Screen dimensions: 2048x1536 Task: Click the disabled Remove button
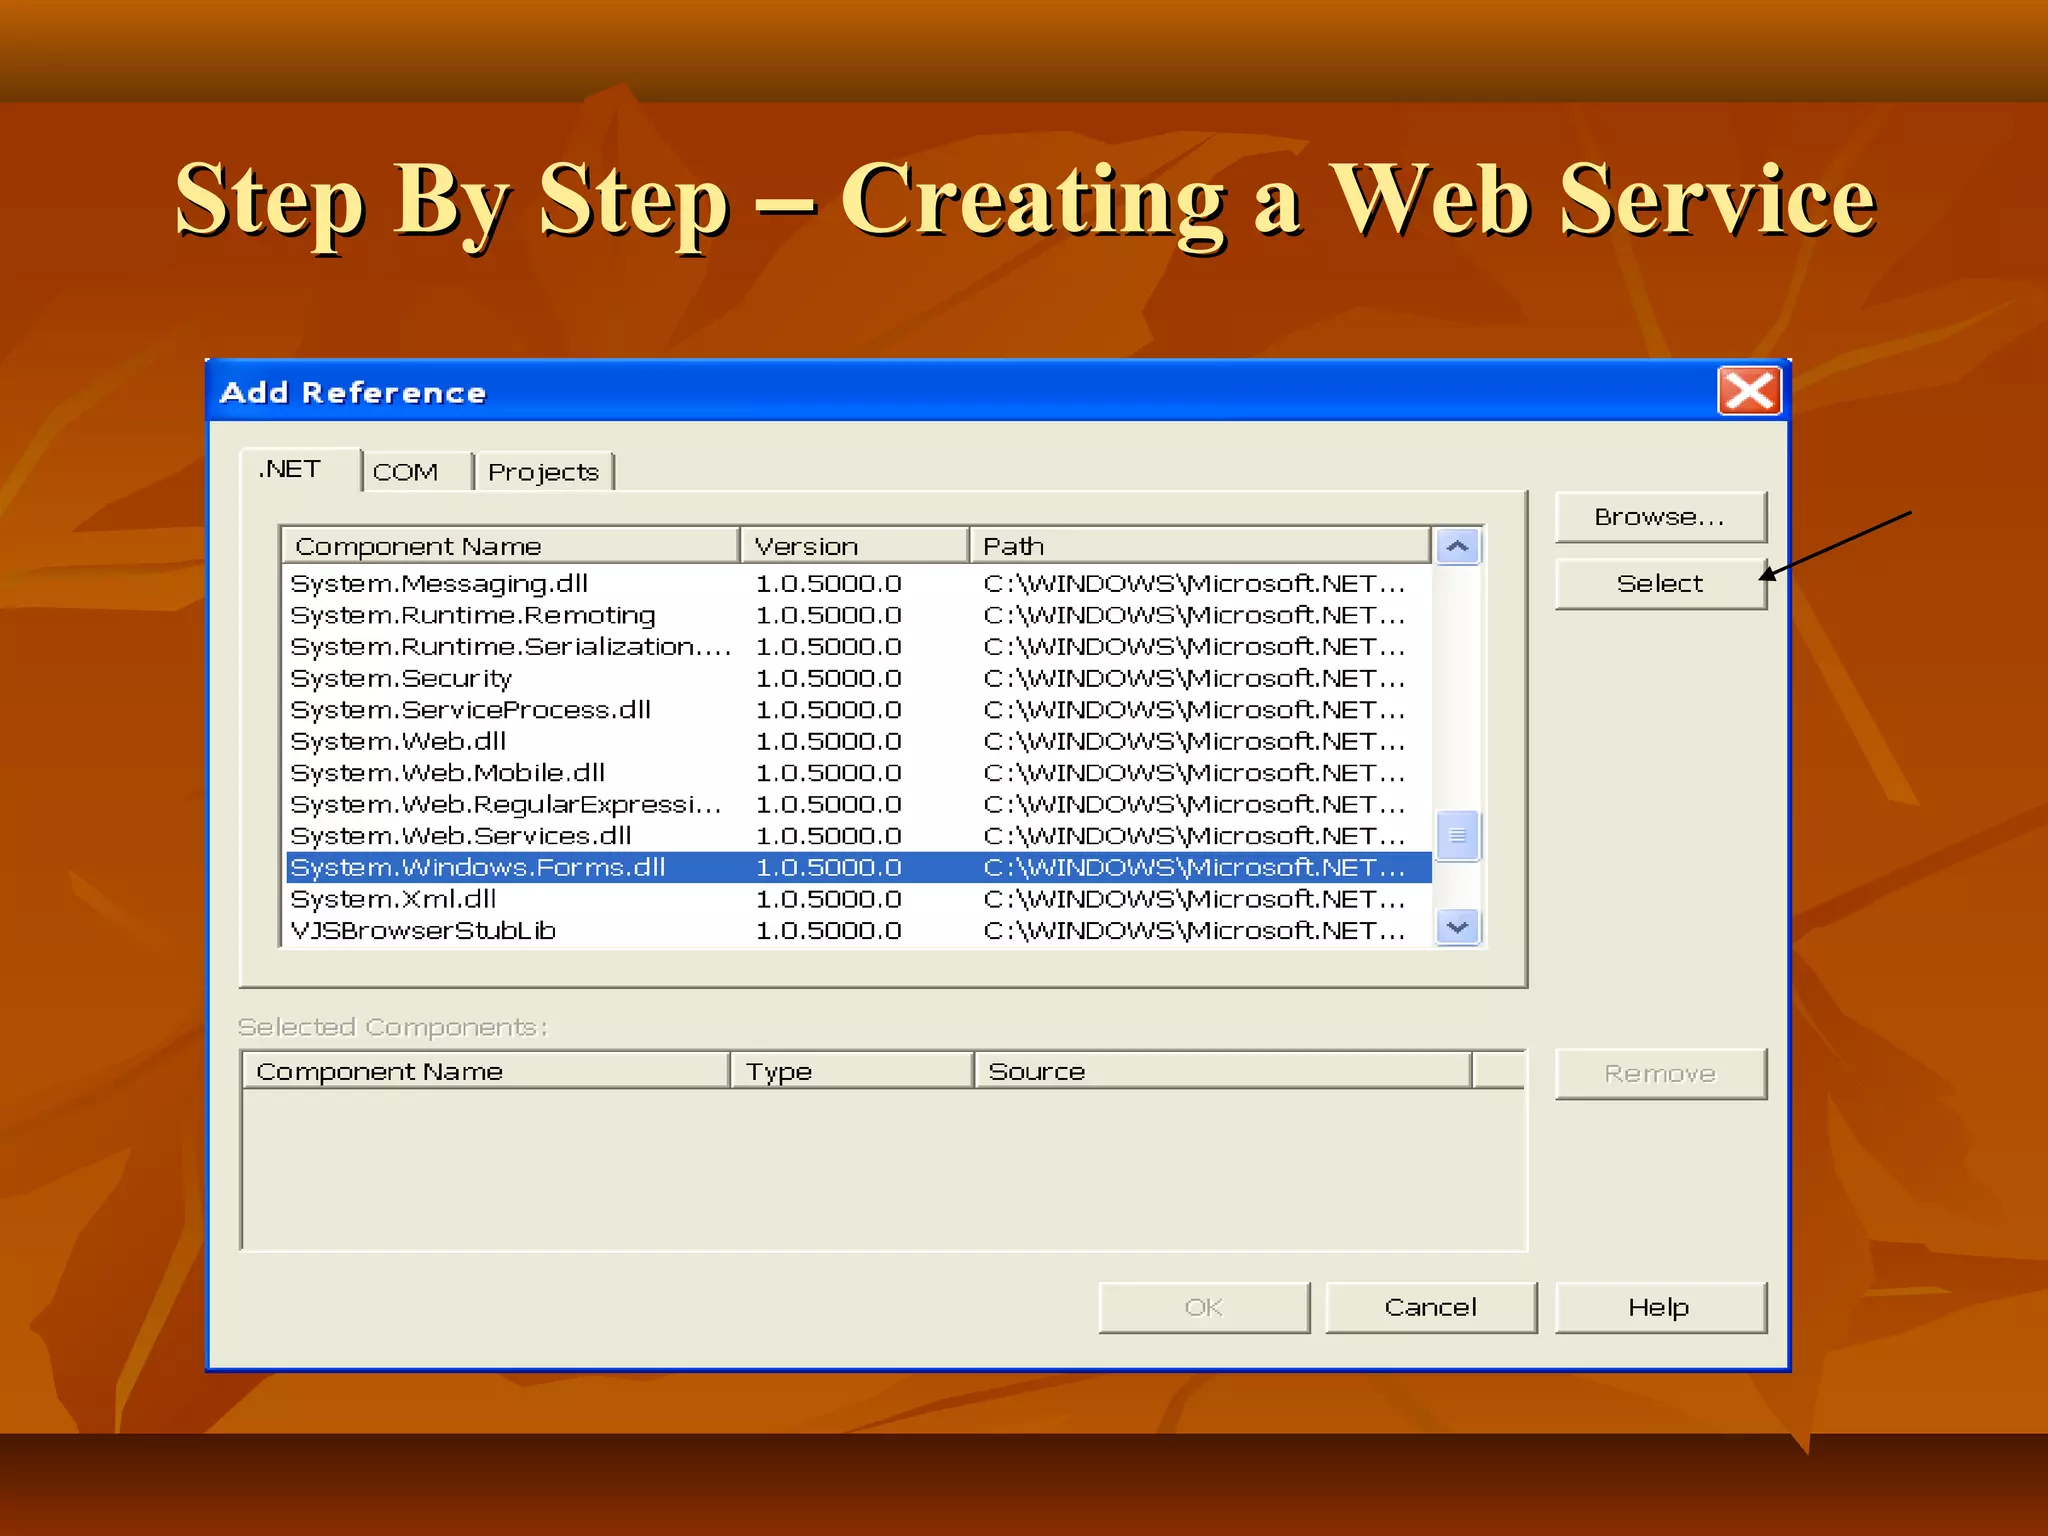click(1660, 1074)
